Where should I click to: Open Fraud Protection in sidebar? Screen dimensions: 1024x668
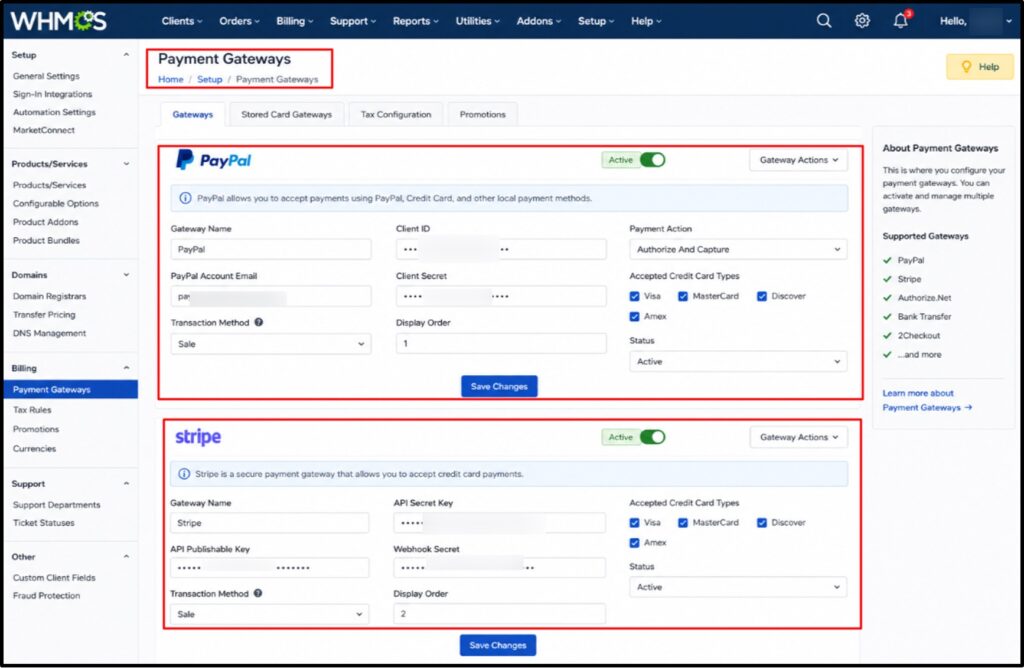(x=46, y=596)
